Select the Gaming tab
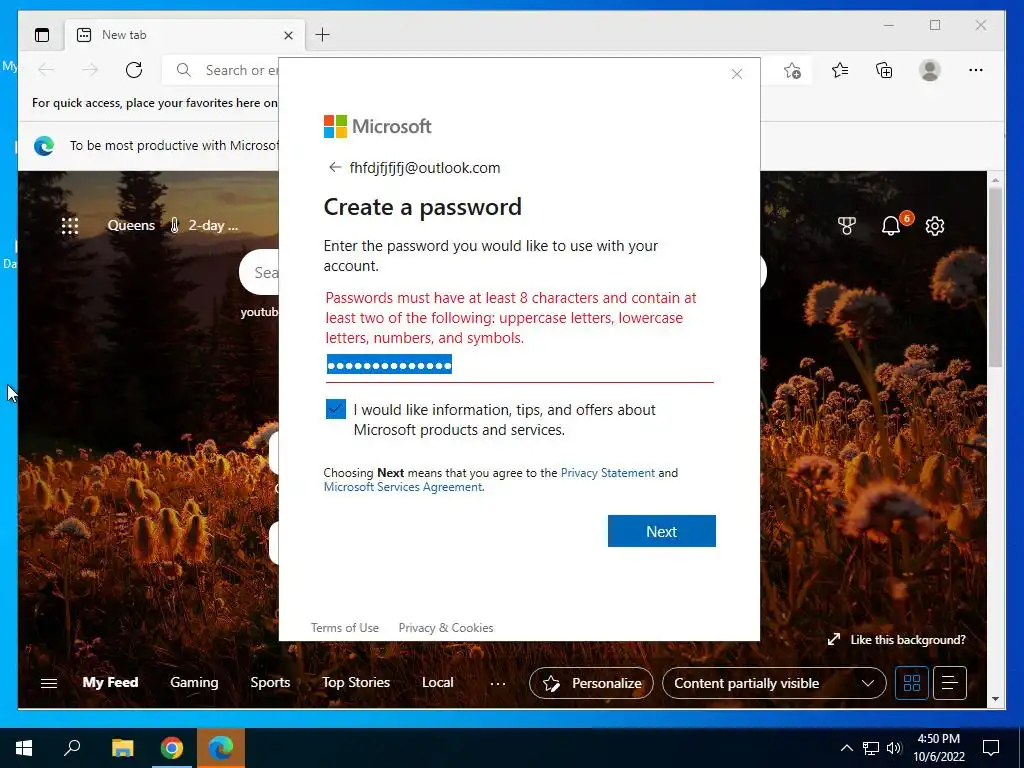The image size is (1024, 768). [x=194, y=682]
